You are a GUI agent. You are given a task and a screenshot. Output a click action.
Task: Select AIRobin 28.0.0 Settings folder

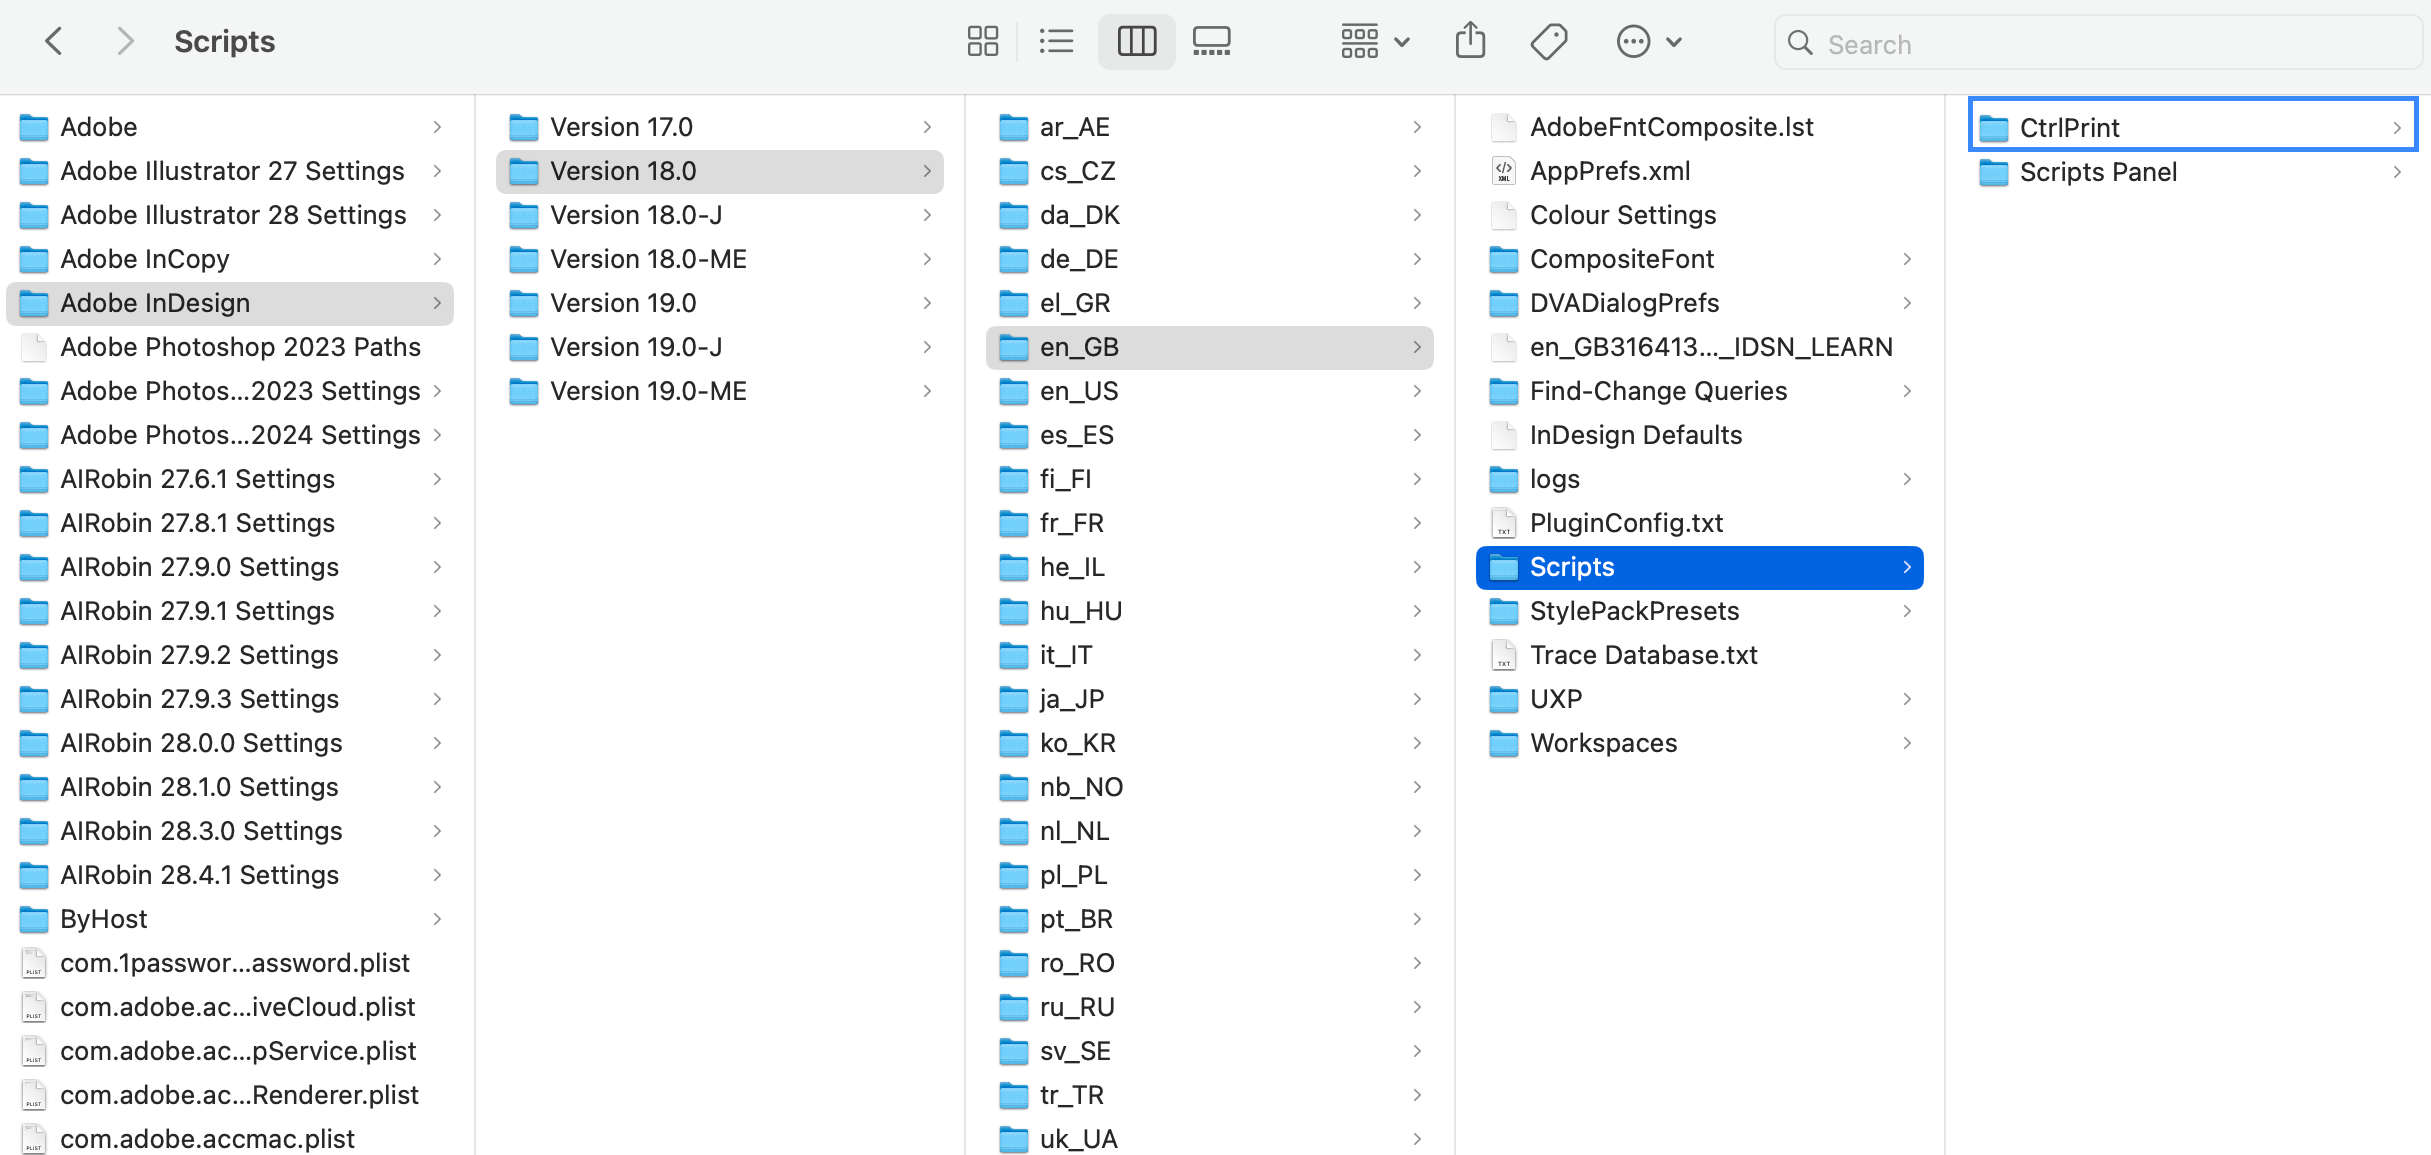(230, 743)
